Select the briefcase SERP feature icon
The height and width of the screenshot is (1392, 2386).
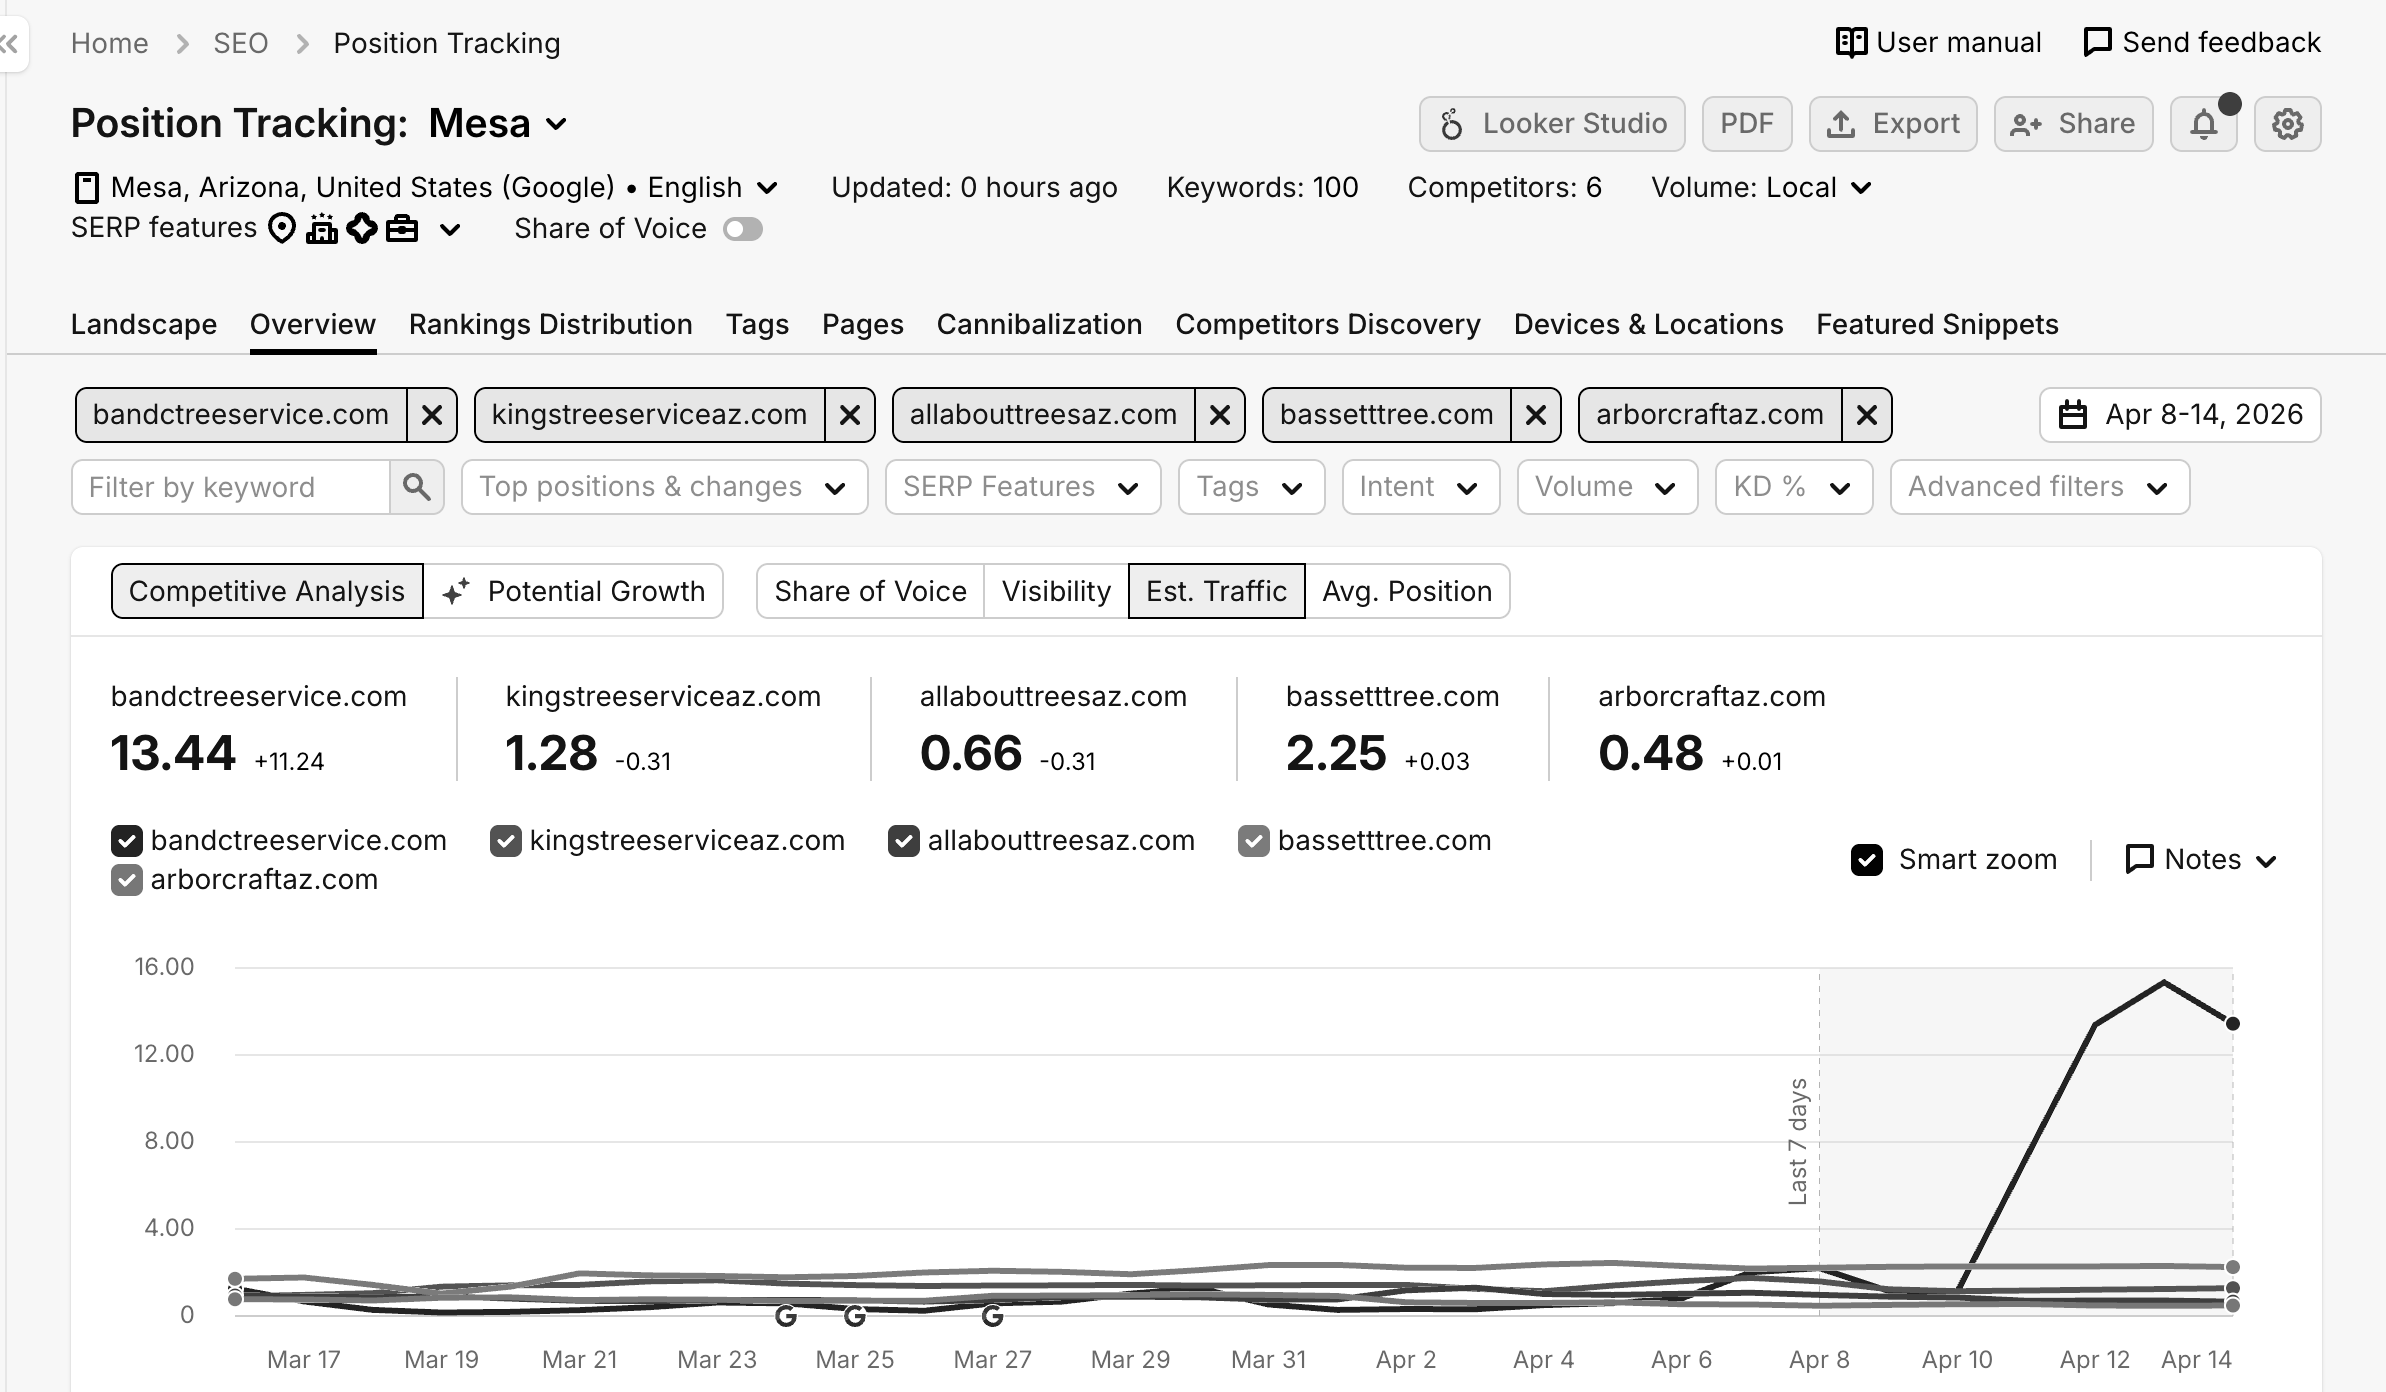point(402,228)
